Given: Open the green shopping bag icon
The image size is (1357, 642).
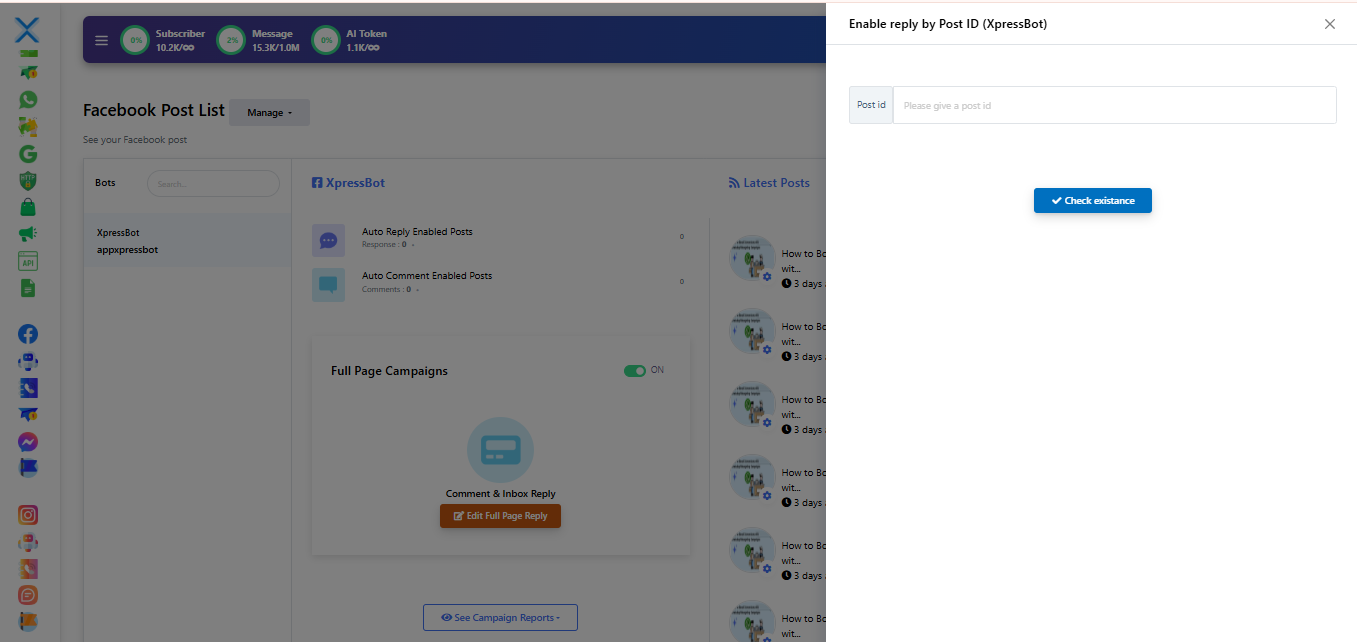Looking at the screenshot, I should pyautogui.click(x=28, y=208).
